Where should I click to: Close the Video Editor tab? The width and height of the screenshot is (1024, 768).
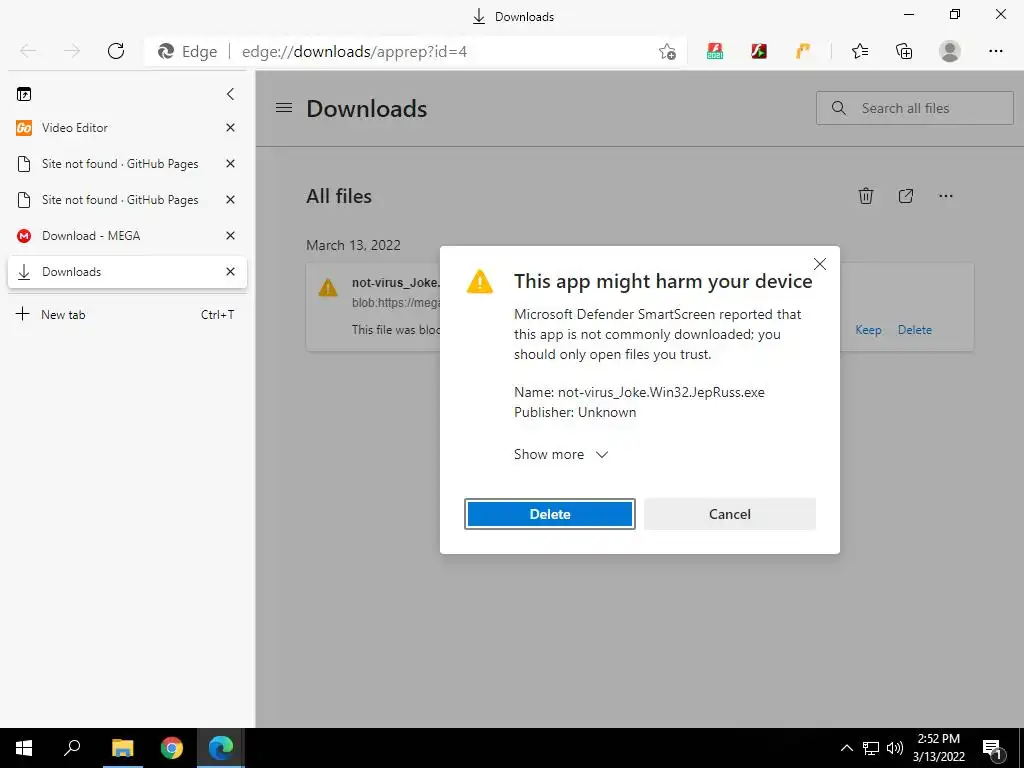(x=230, y=128)
